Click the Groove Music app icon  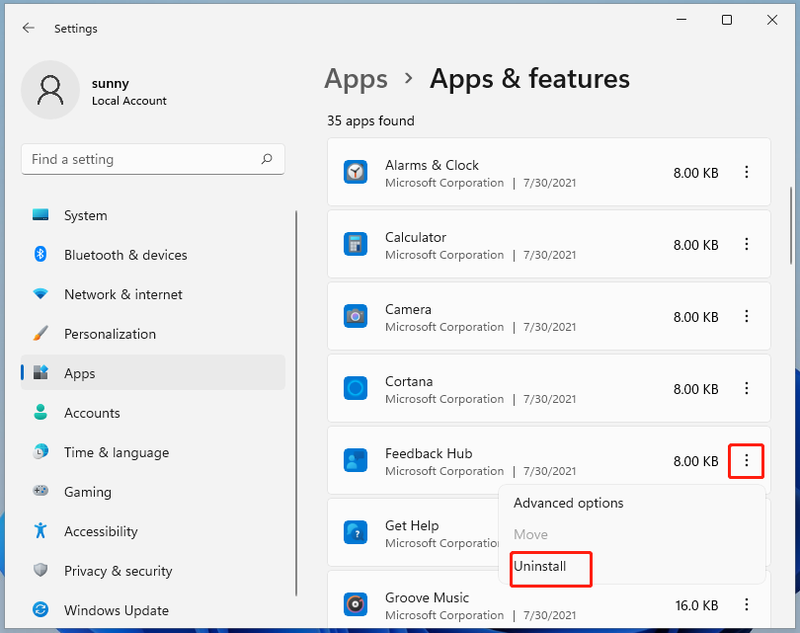pyautogui.click(x=355, y=604)
